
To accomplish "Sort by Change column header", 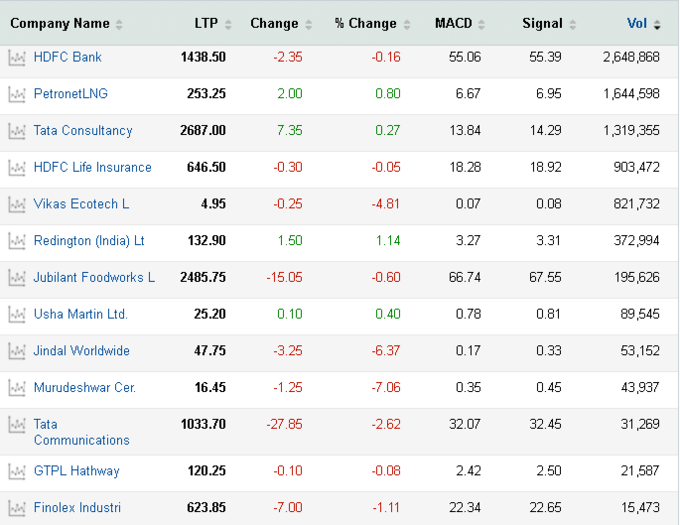I will (274, 23).
